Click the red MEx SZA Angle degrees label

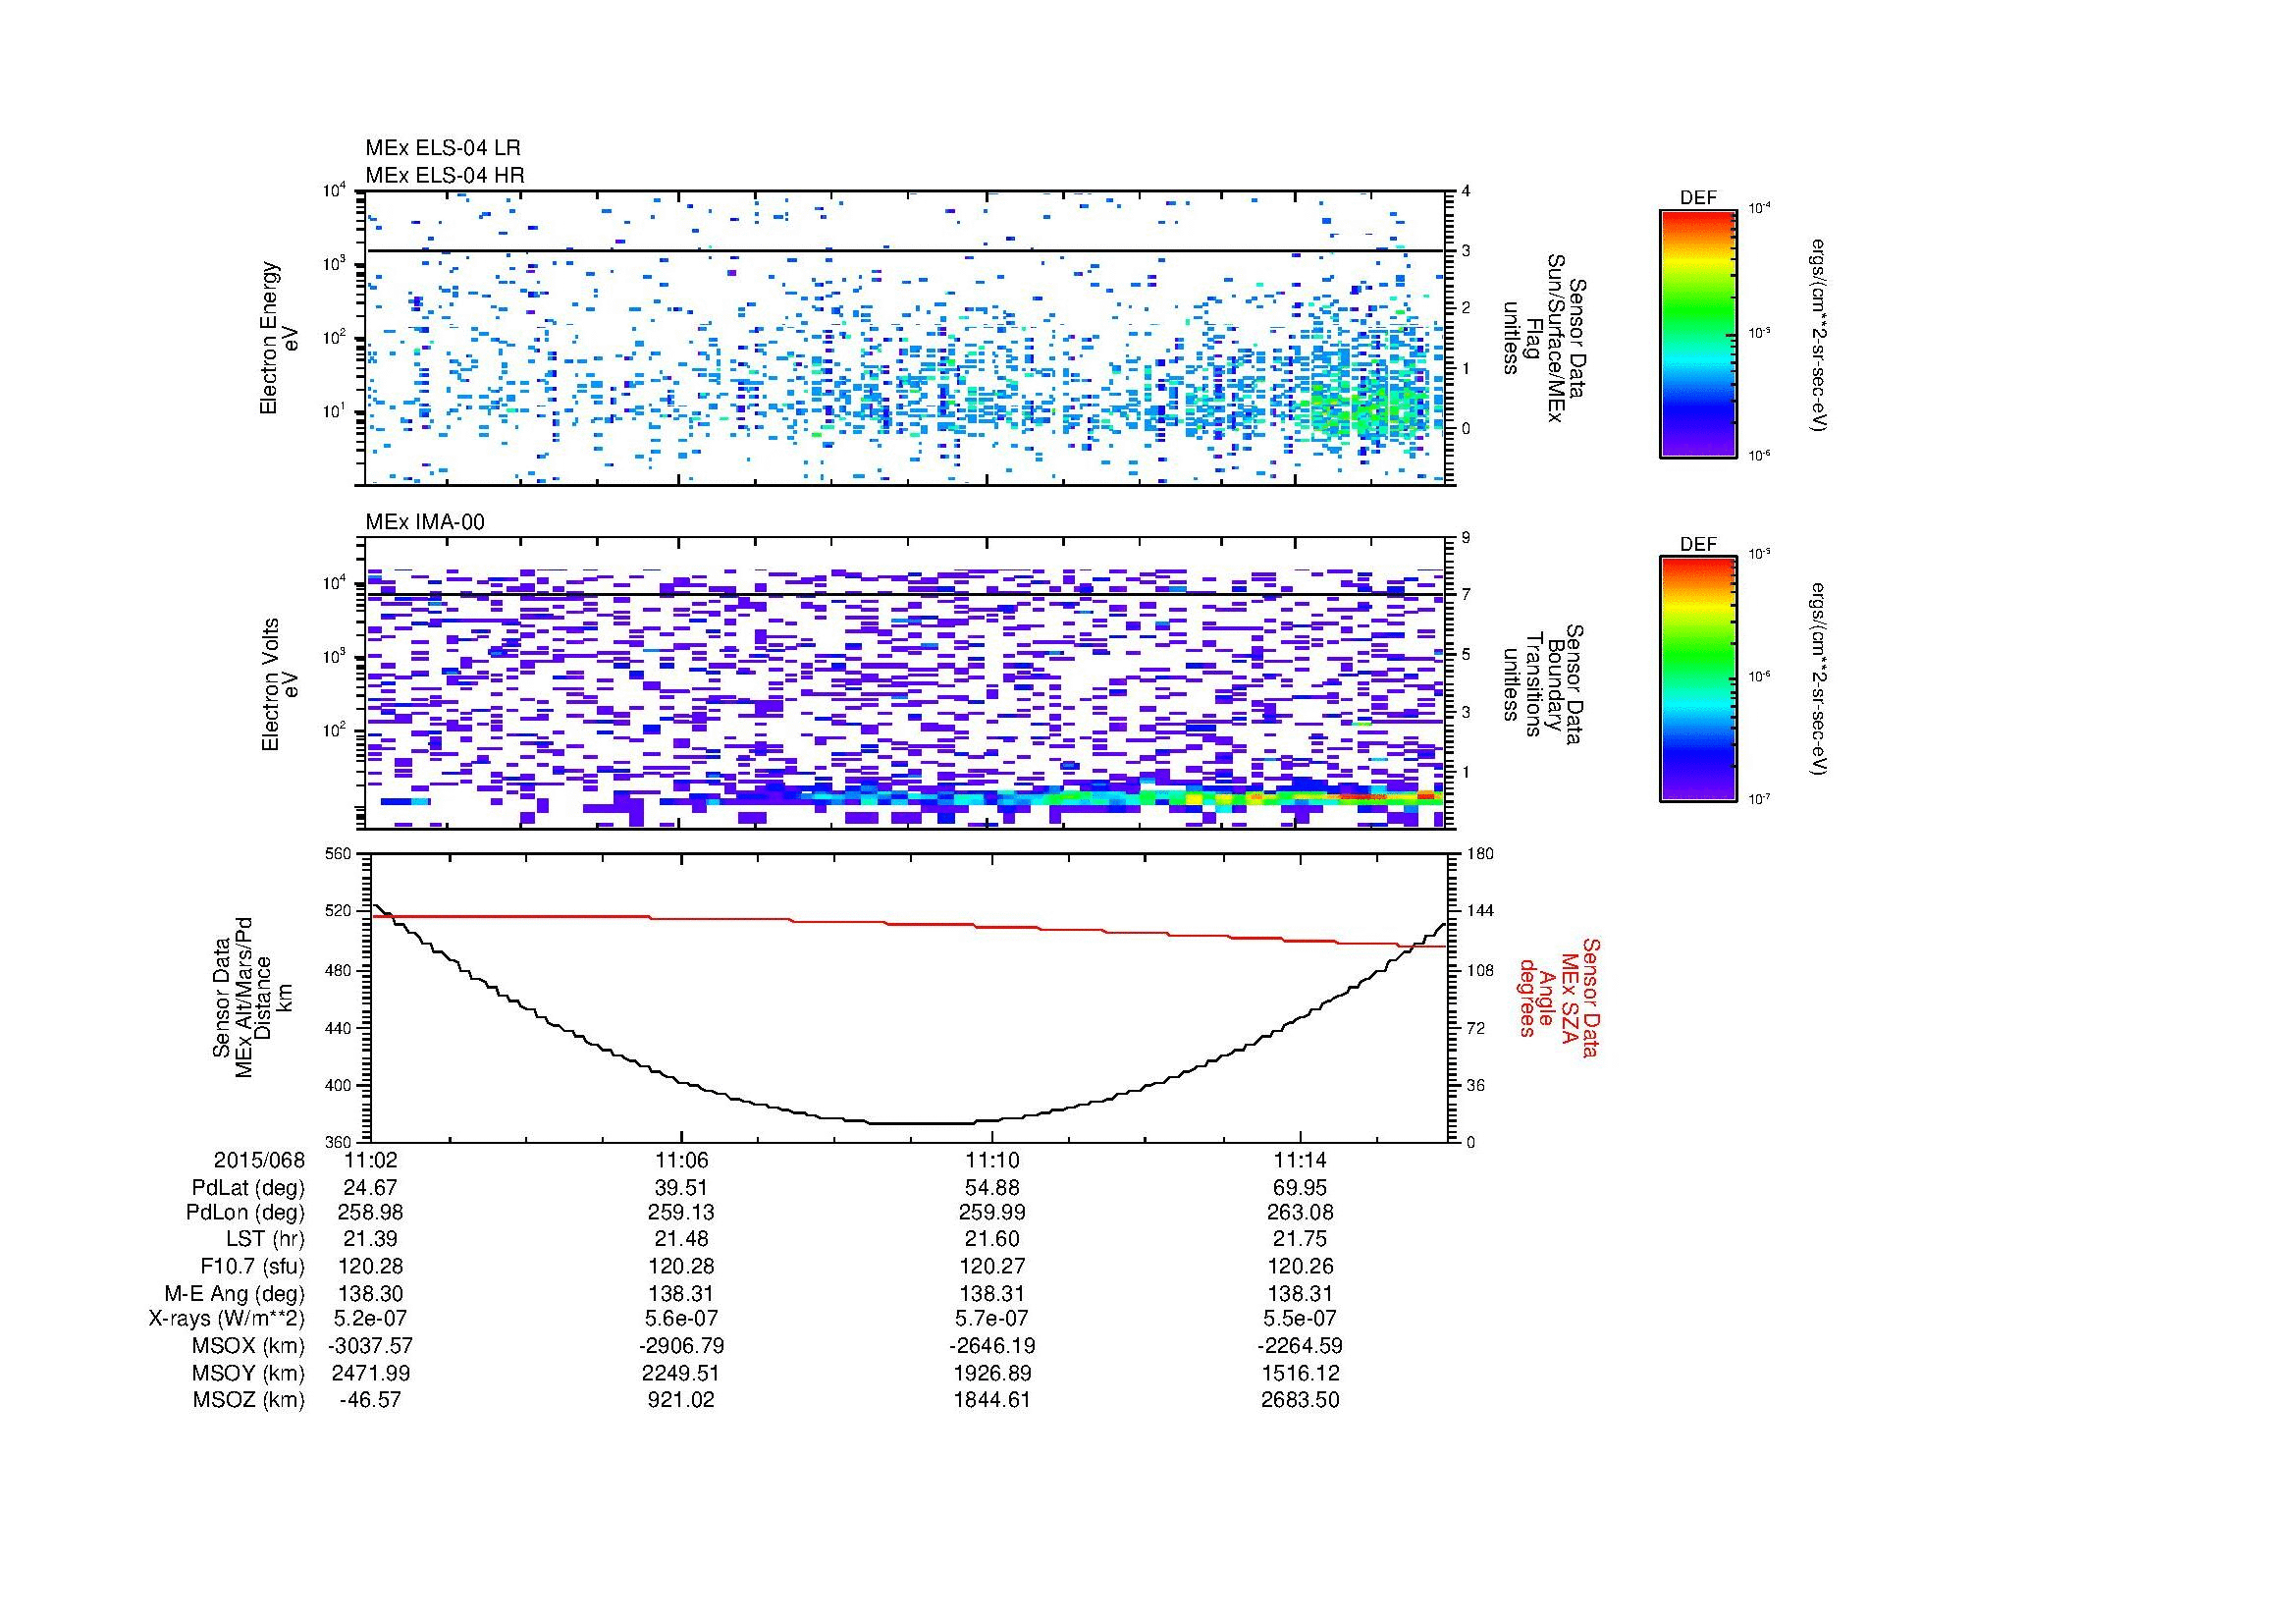(x=1560, y=998)
